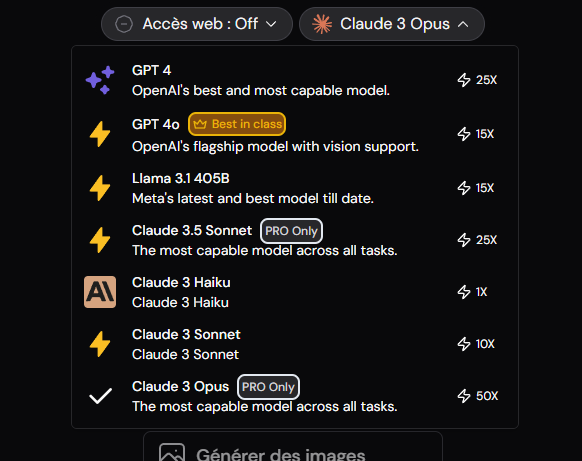582x461 pixels.
Task: Click the 1X credit cost for Claude 3 Haiku
Action: [x=472, y=292]
